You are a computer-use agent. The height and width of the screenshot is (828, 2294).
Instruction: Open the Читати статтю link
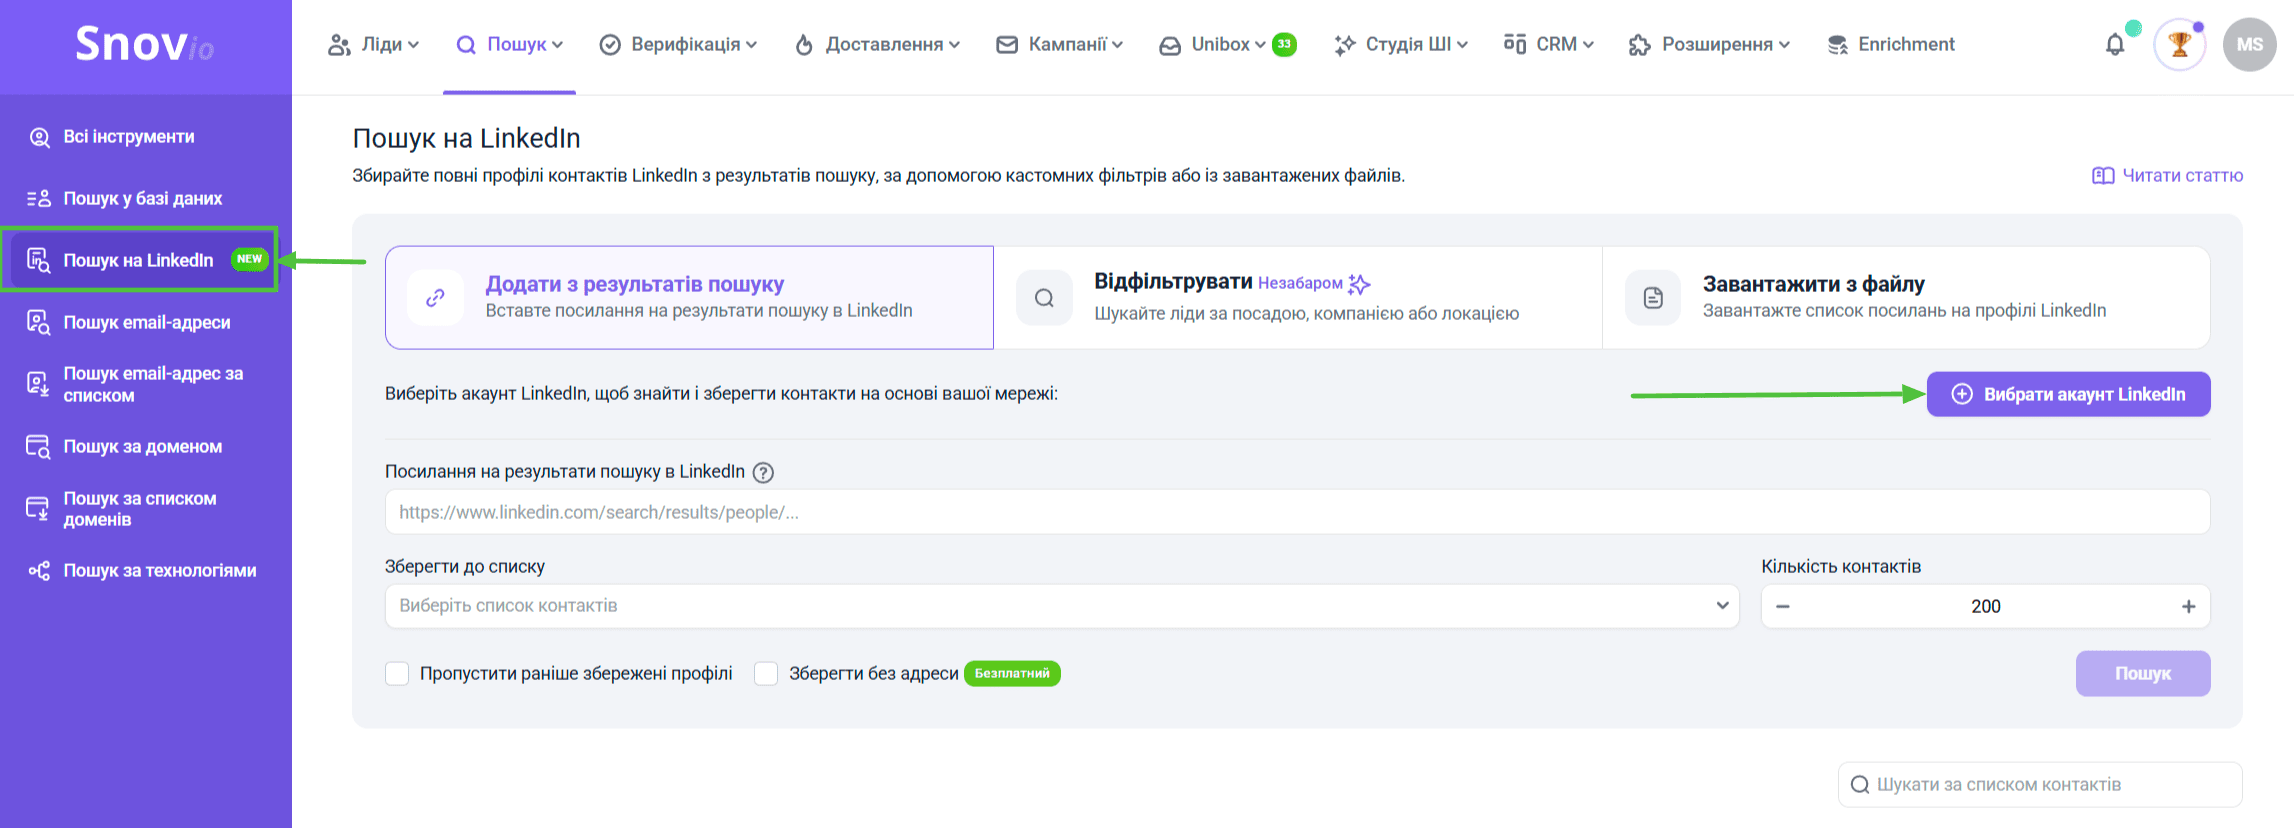2168,176
